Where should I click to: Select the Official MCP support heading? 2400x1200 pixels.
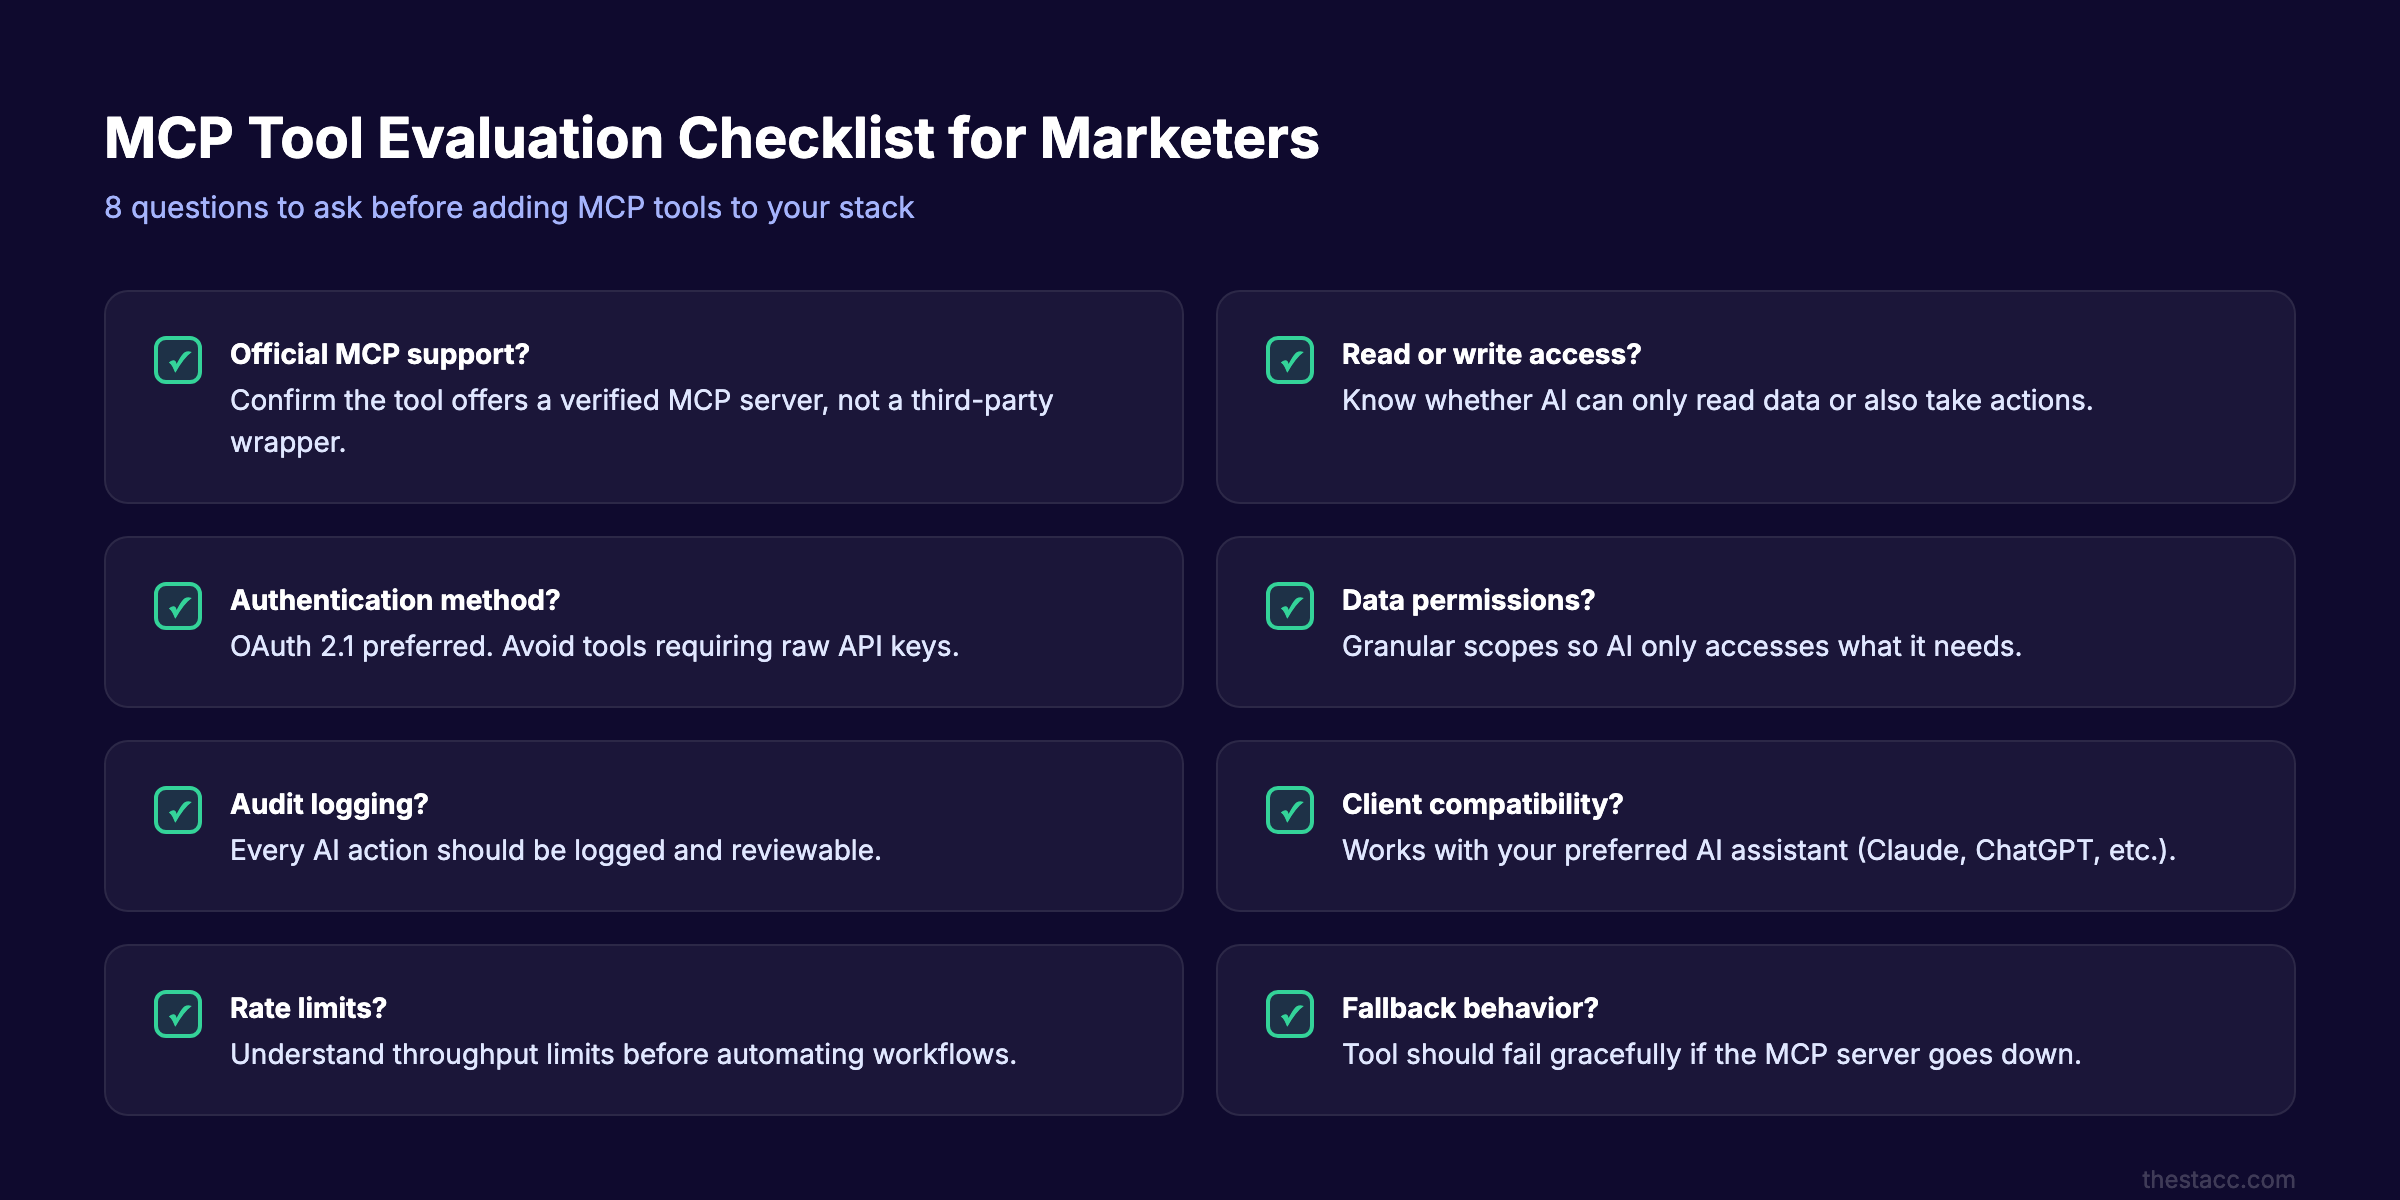[381, 354]
